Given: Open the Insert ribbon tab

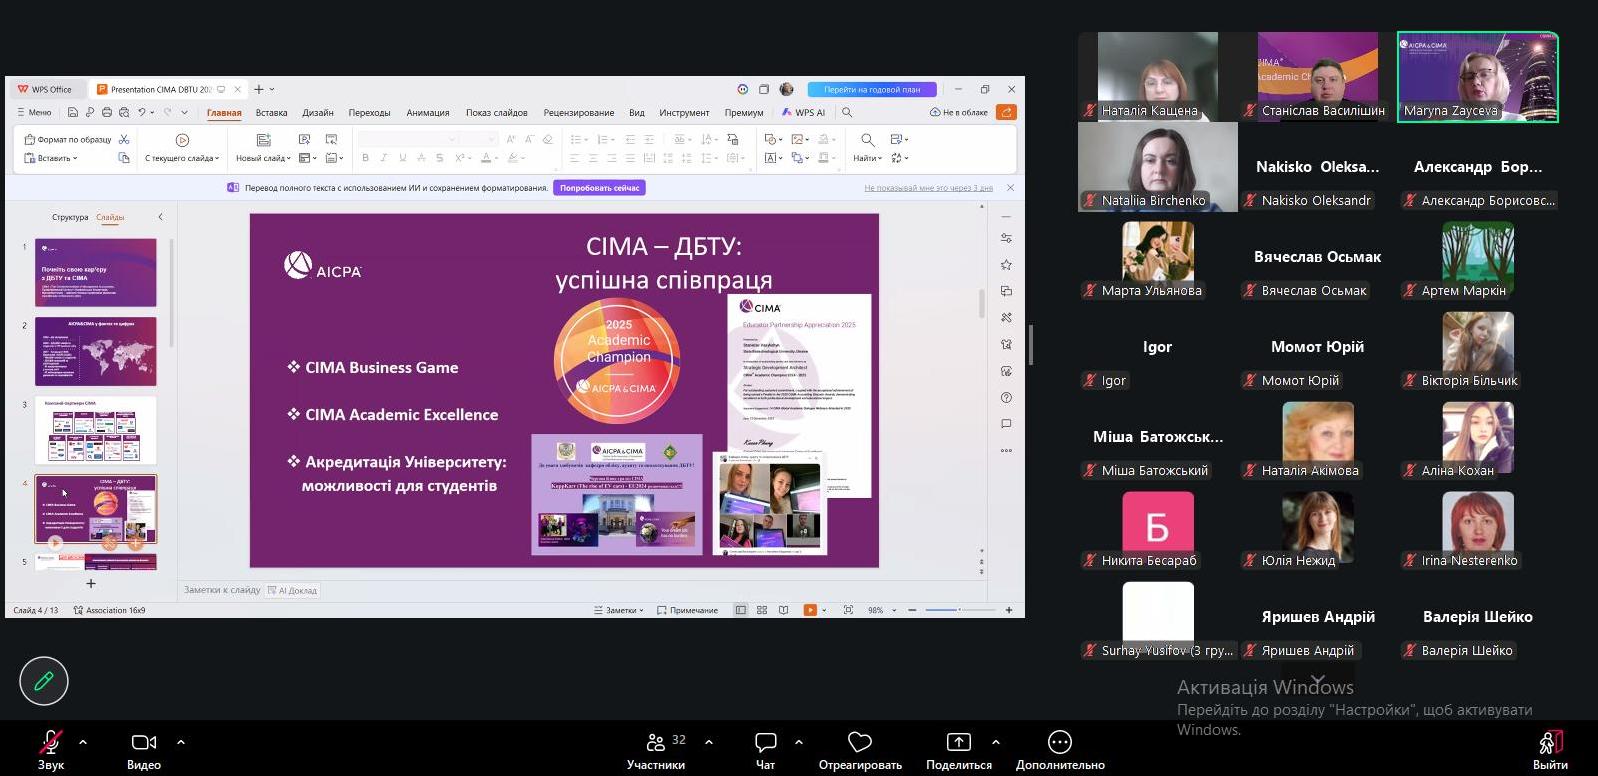Looking at the screenshot, I should click(x=271, y=113).
